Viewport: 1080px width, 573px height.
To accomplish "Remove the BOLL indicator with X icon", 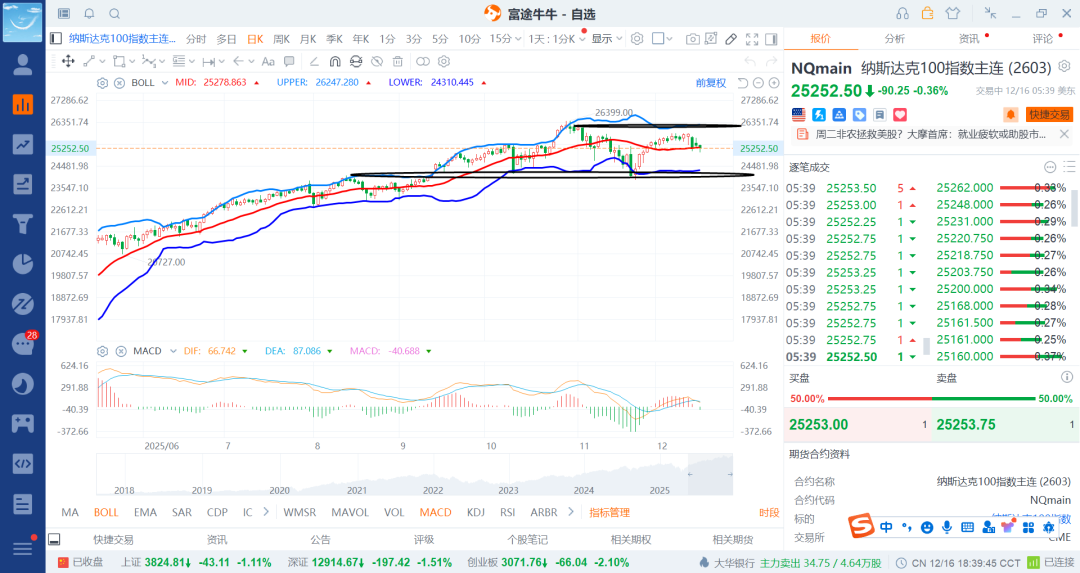I will point(119,83).
